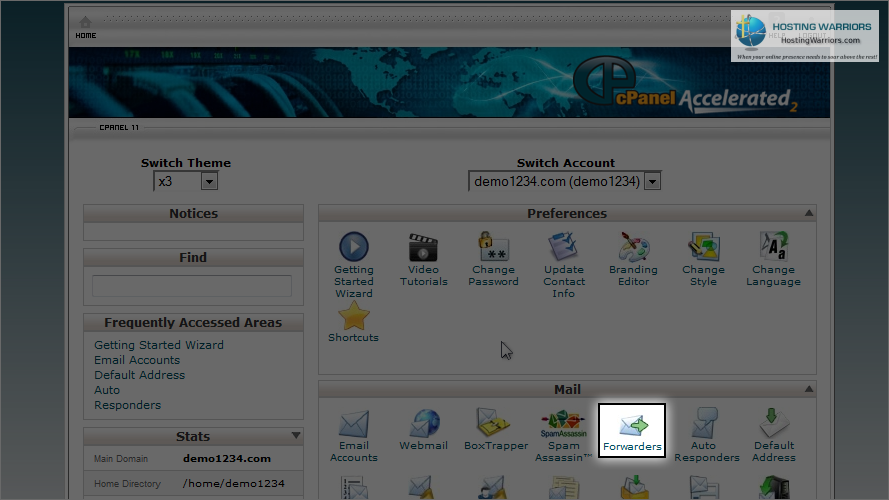Image resolution: width=889 pixels, height=500 pixels.
Task: Follow Email Accounts link in Frequently Accessed Areas
Action: coord(137,360)
